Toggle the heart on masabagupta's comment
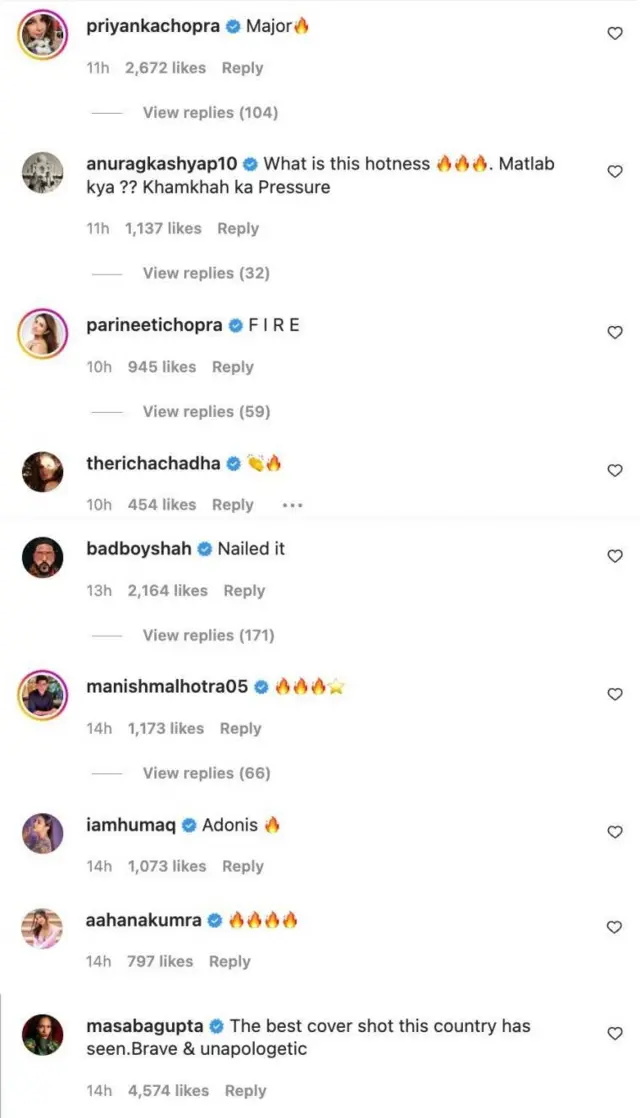This screenshot has width=640, height=1118. 615,1033
